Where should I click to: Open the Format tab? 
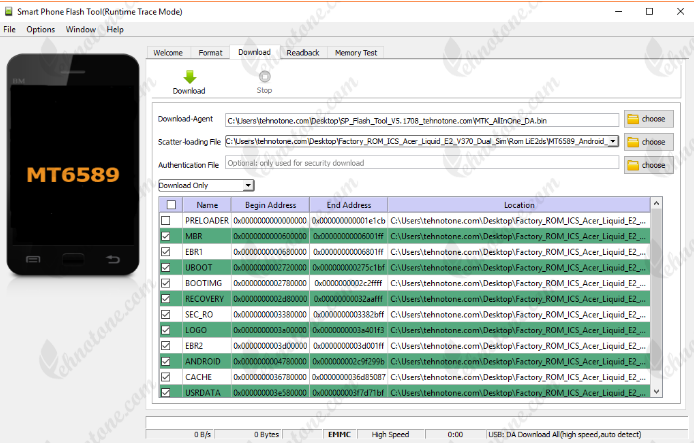pyautogui.click(x=210, y=52)
